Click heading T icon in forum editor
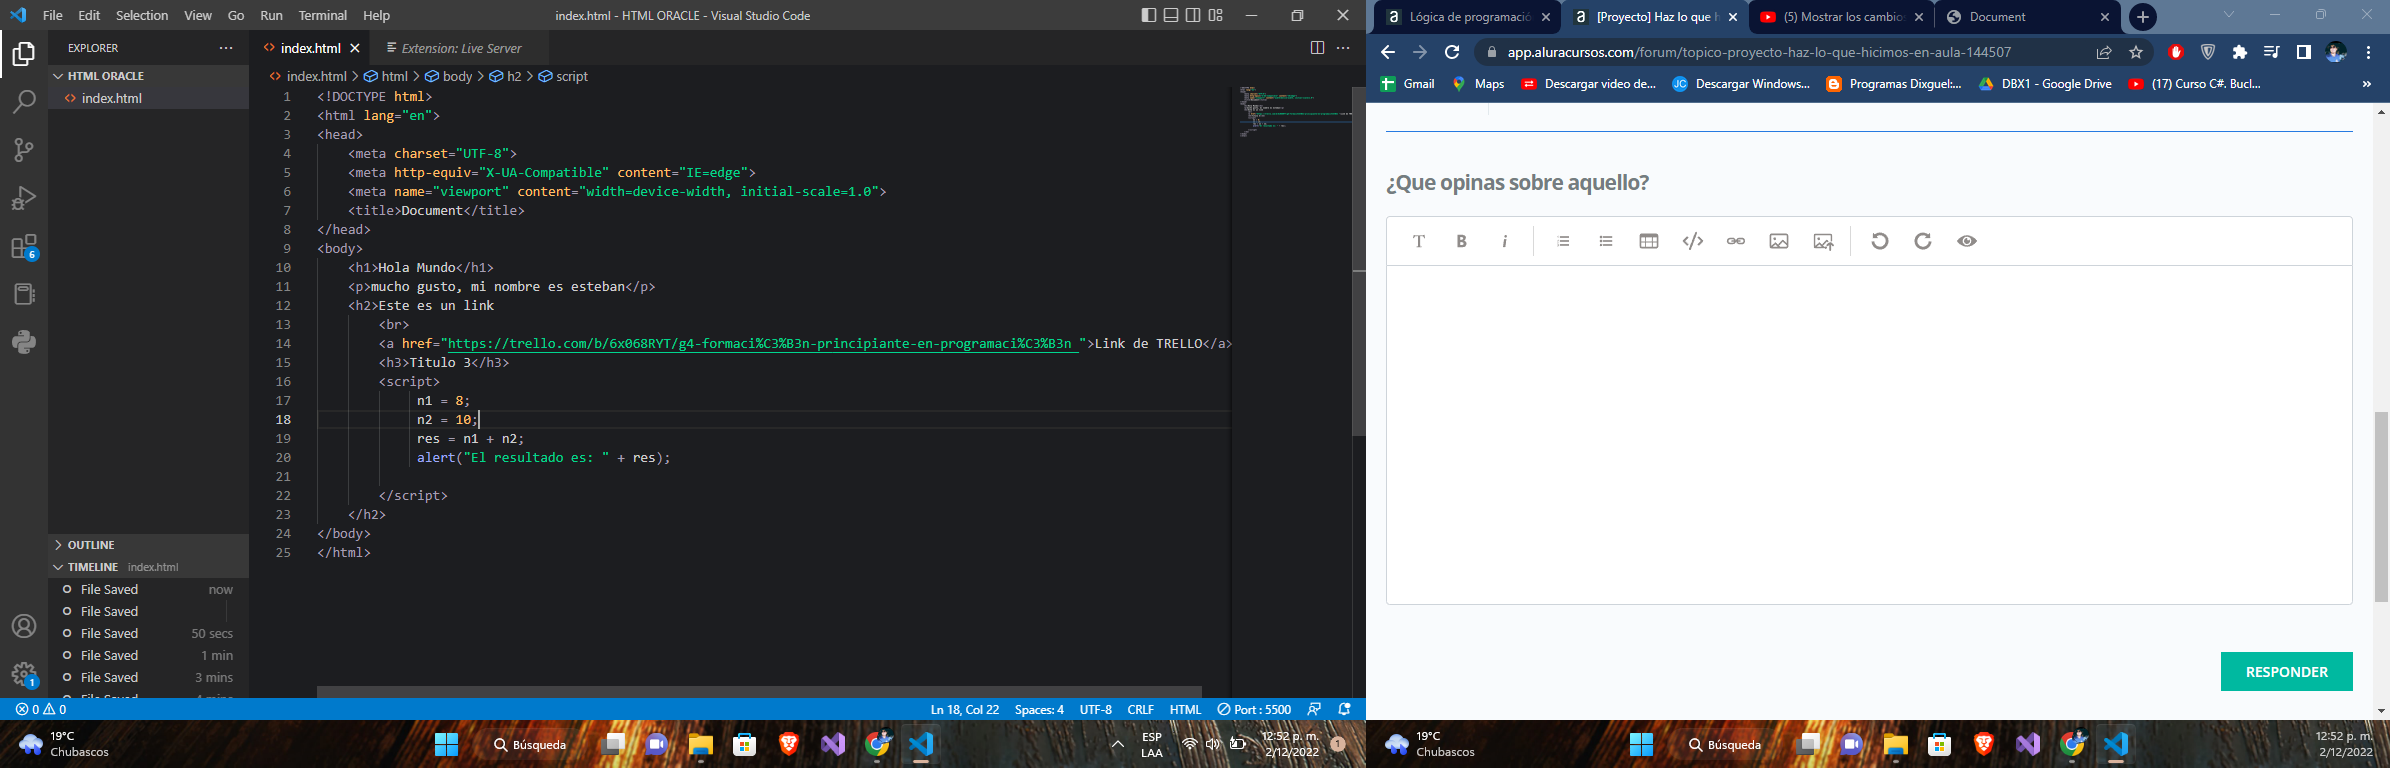Screen dimensions: 2390x768 [x=1419, y=241]
